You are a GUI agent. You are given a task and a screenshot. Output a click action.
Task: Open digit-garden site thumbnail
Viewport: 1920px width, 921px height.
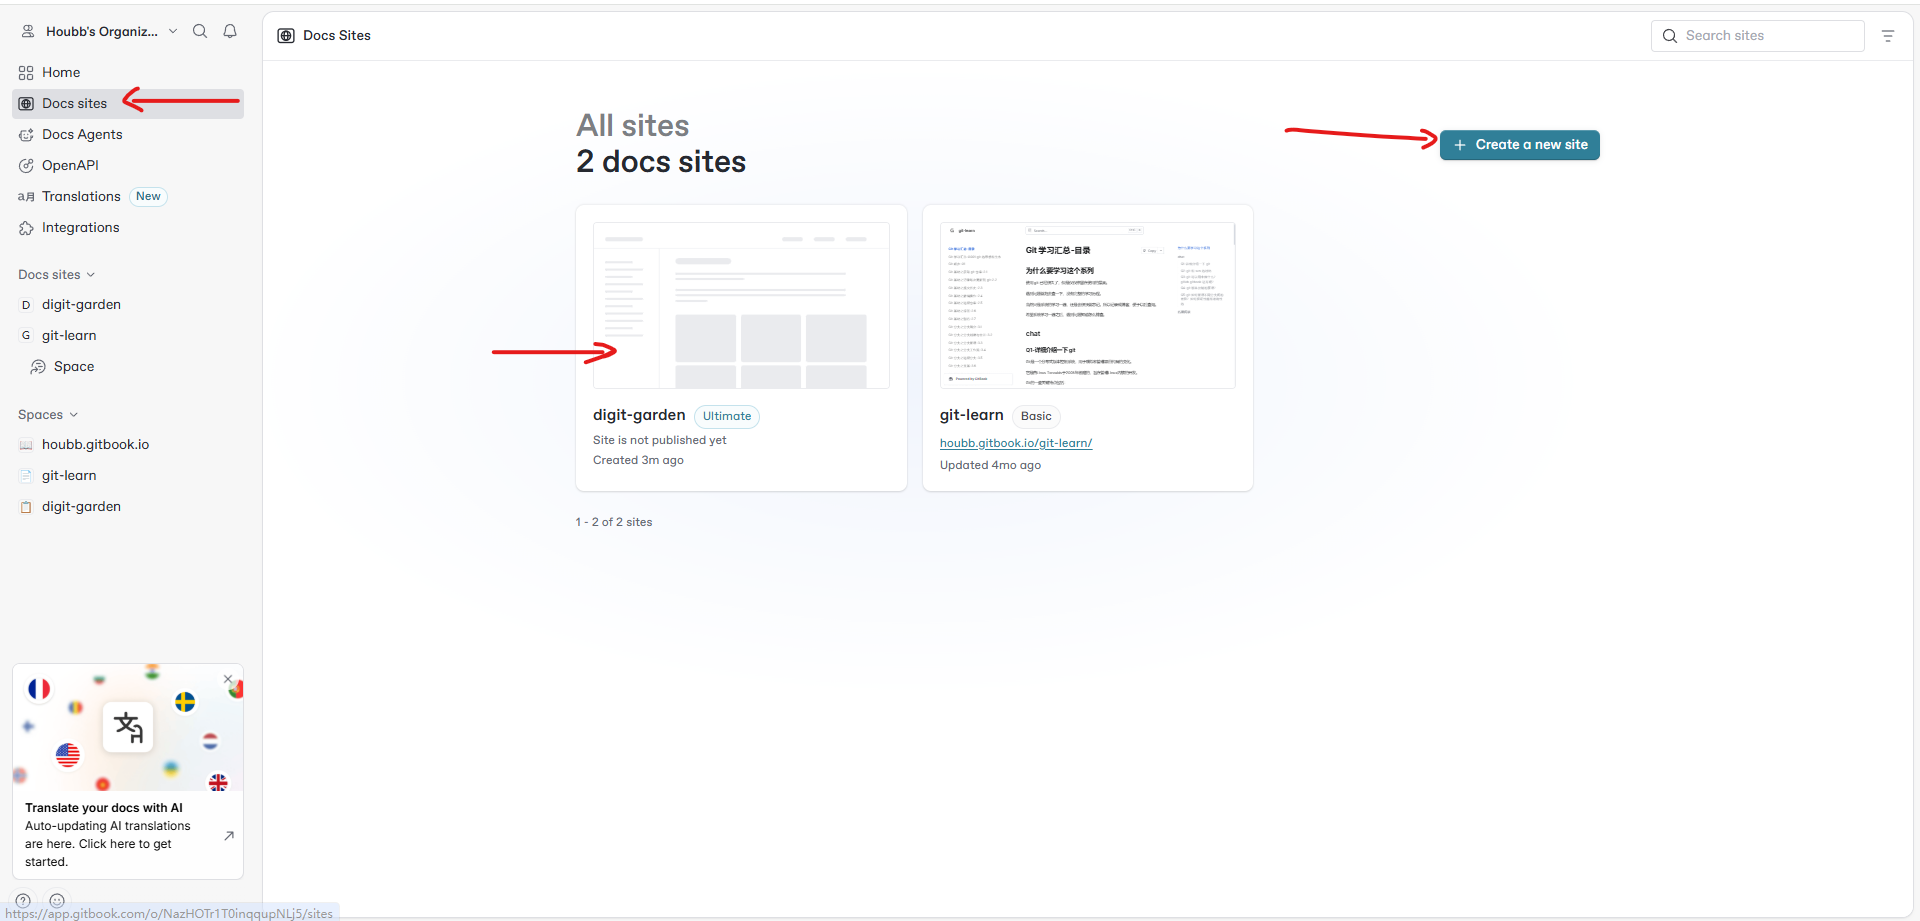click(x=741, y=306)
